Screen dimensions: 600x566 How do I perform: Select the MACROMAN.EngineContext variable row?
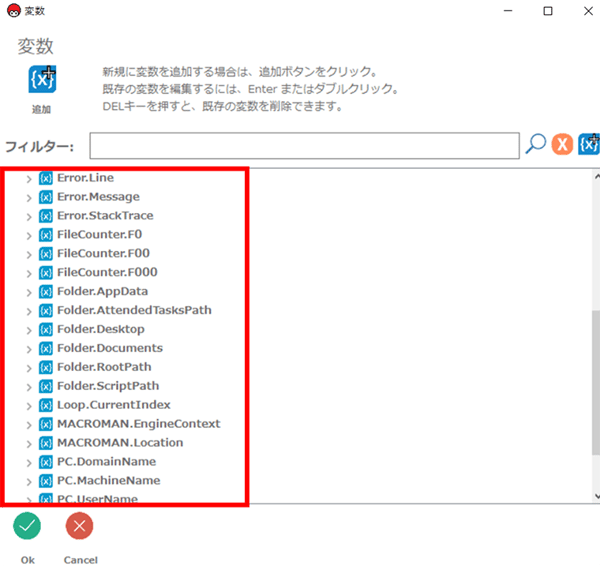click(139, 424)
